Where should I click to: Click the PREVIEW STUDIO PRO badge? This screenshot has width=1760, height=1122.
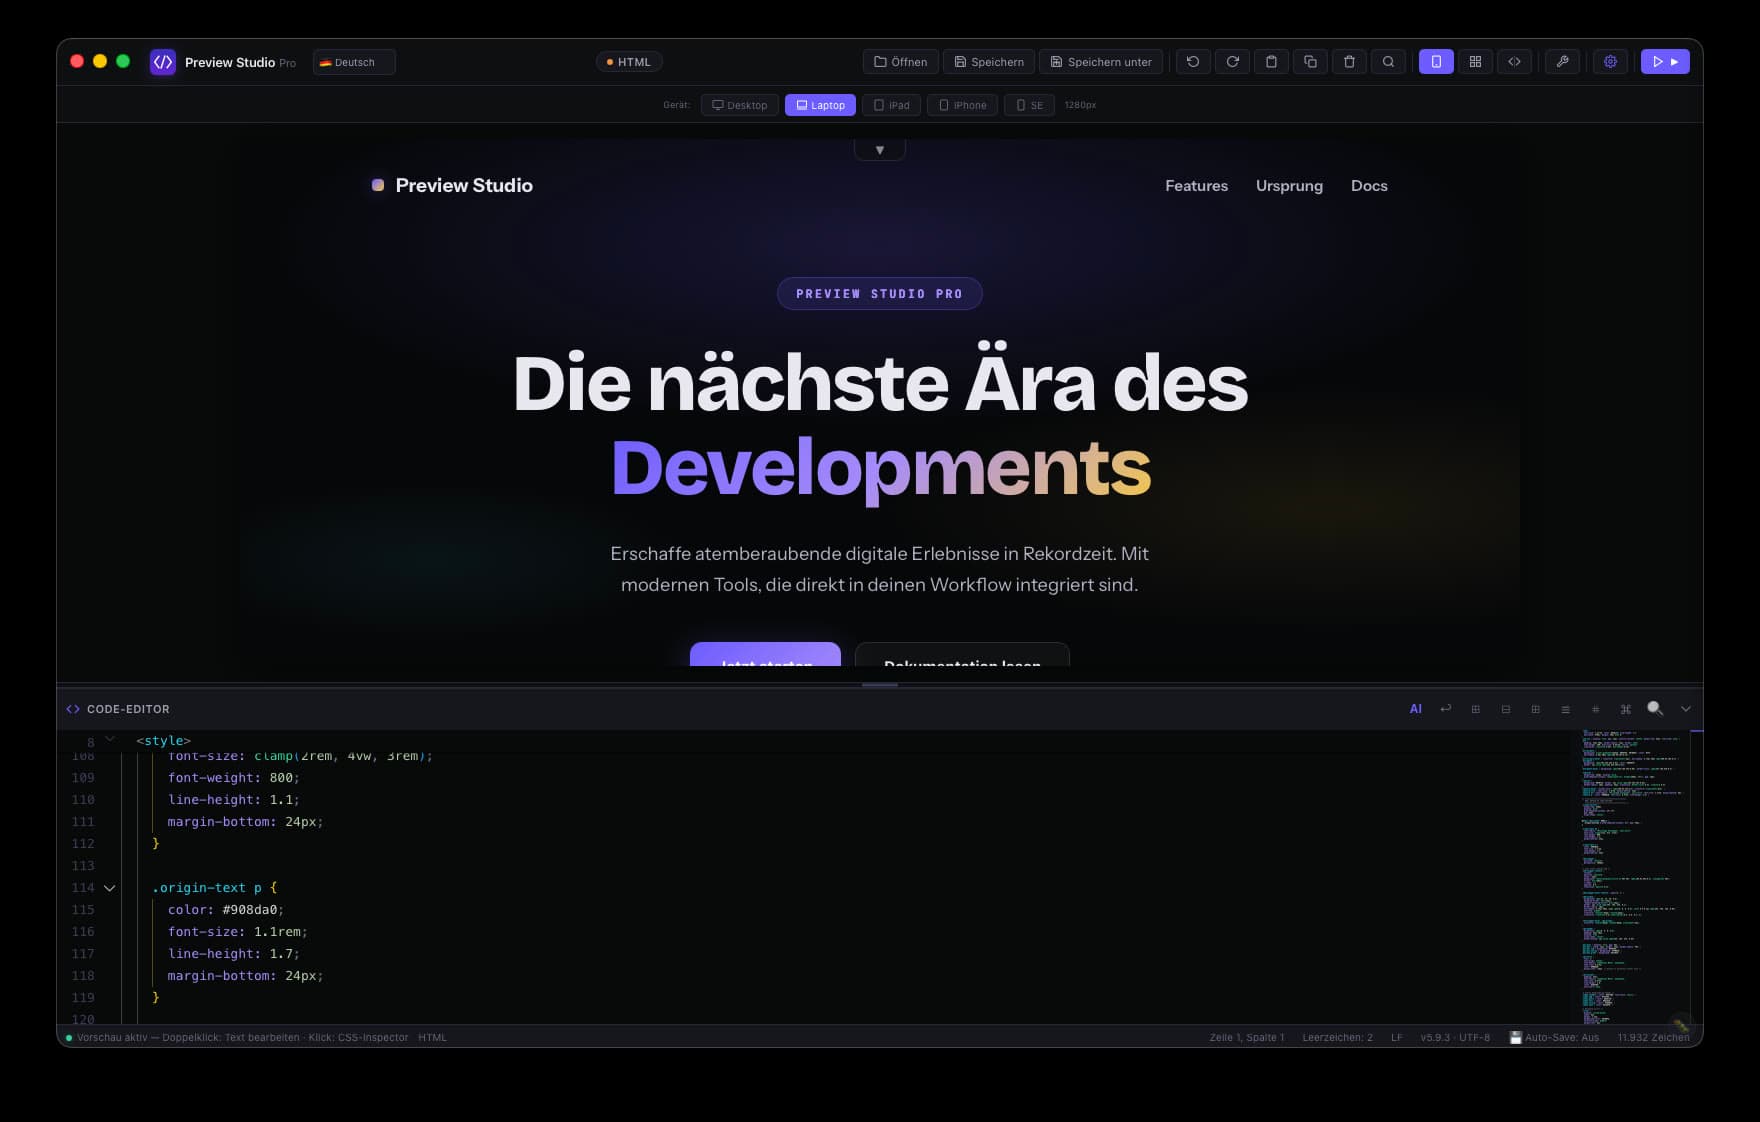click(x=880, y=294)
